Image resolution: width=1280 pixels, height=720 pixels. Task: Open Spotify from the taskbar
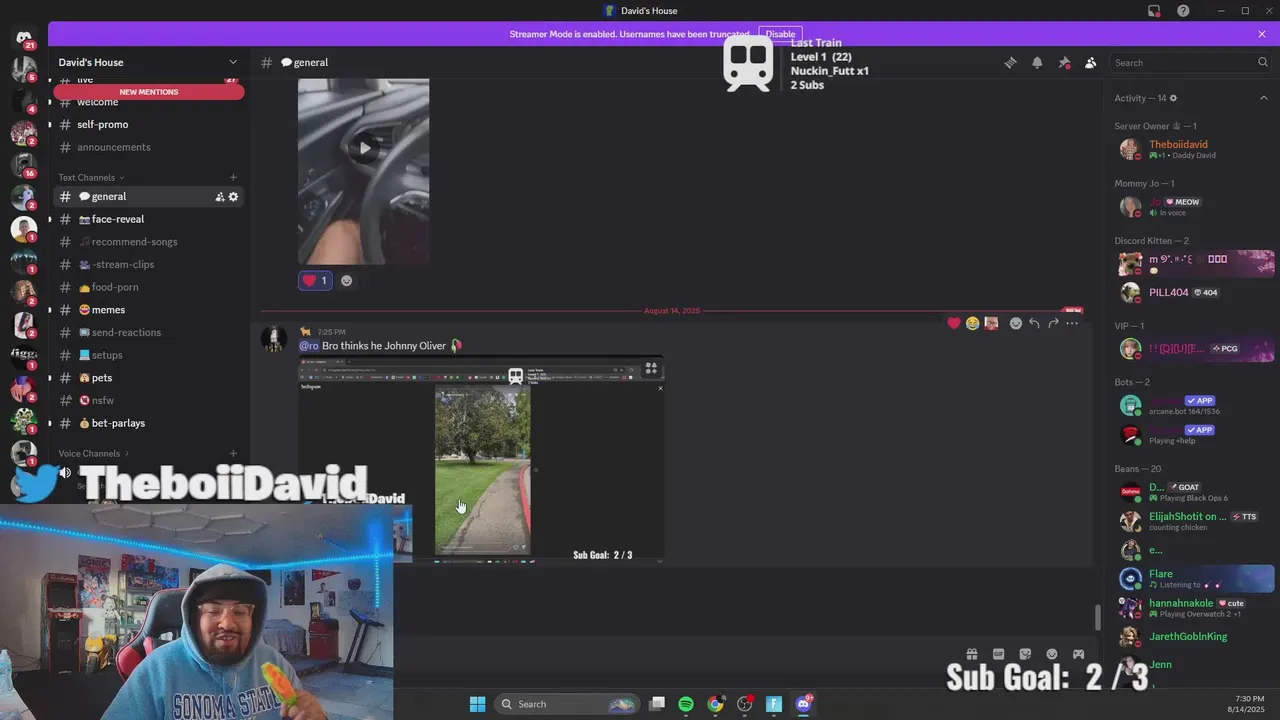686,704
